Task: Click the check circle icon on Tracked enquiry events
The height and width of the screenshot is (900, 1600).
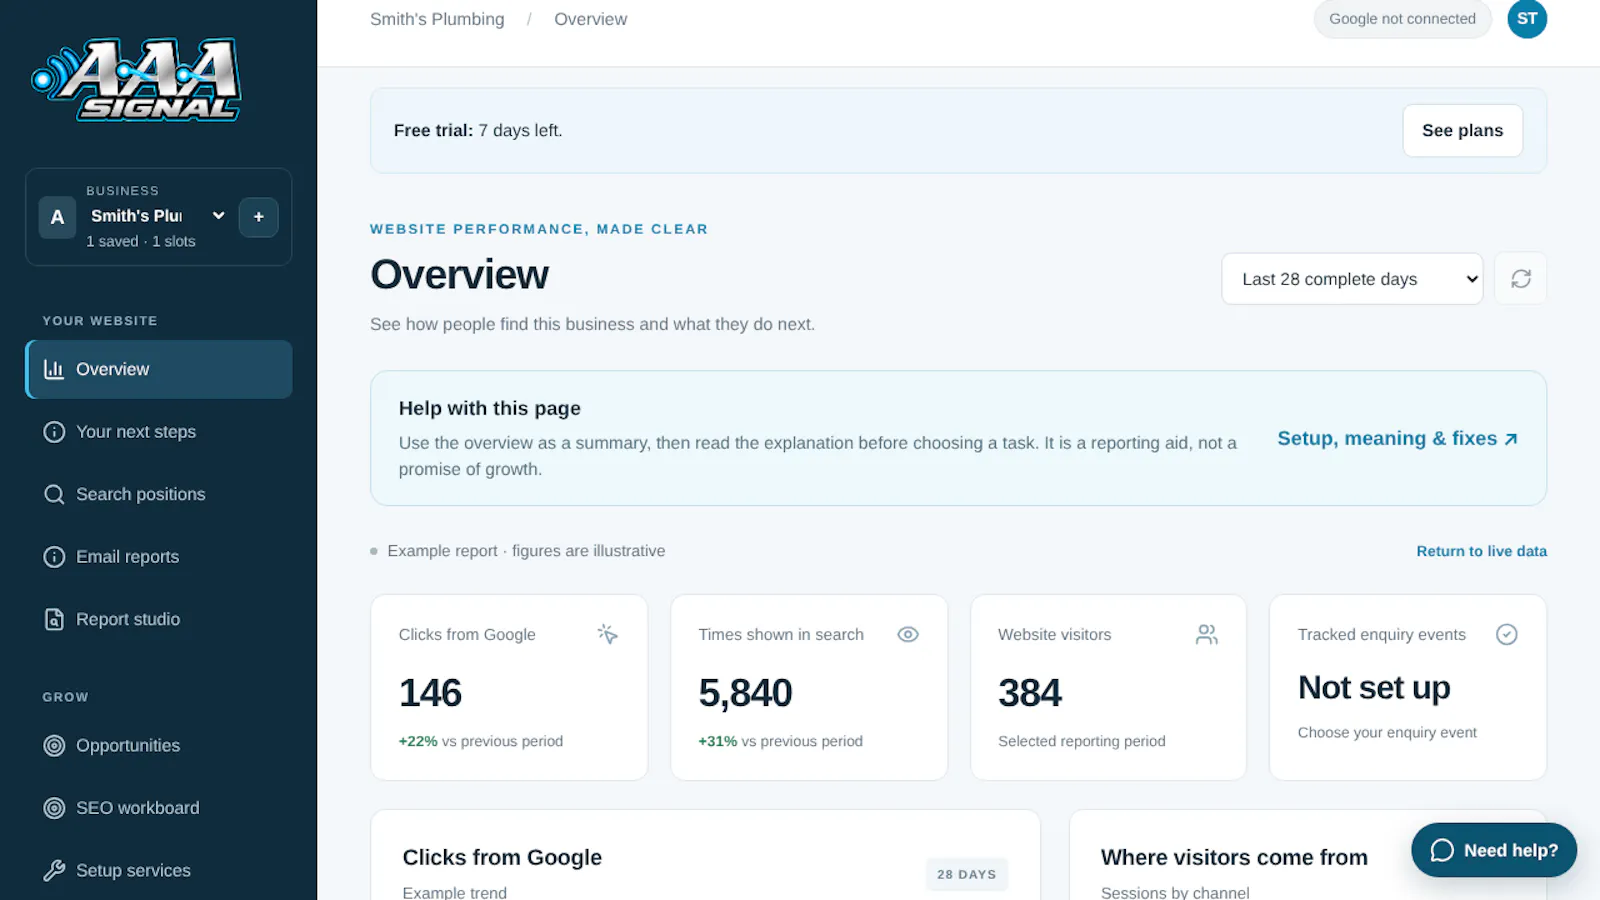Action: [1506, 634]
